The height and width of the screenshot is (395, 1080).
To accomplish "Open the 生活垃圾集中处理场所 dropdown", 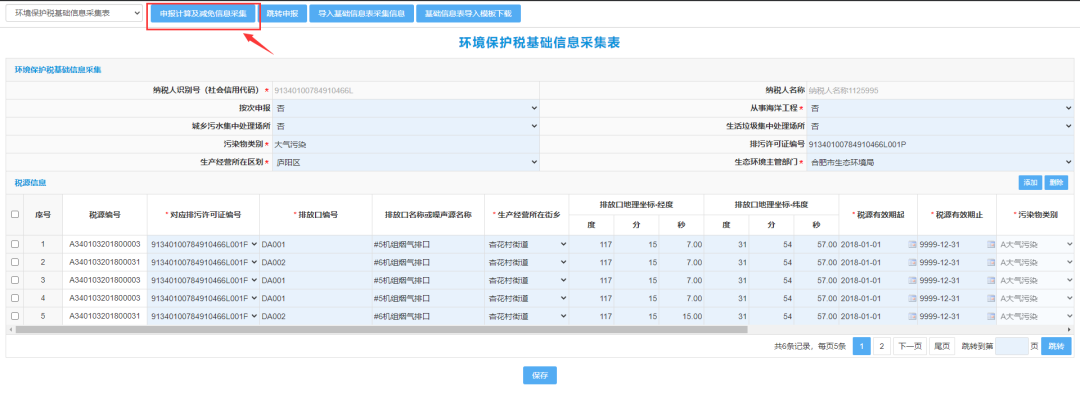I will pyautogui.click(x=940, y=126).
